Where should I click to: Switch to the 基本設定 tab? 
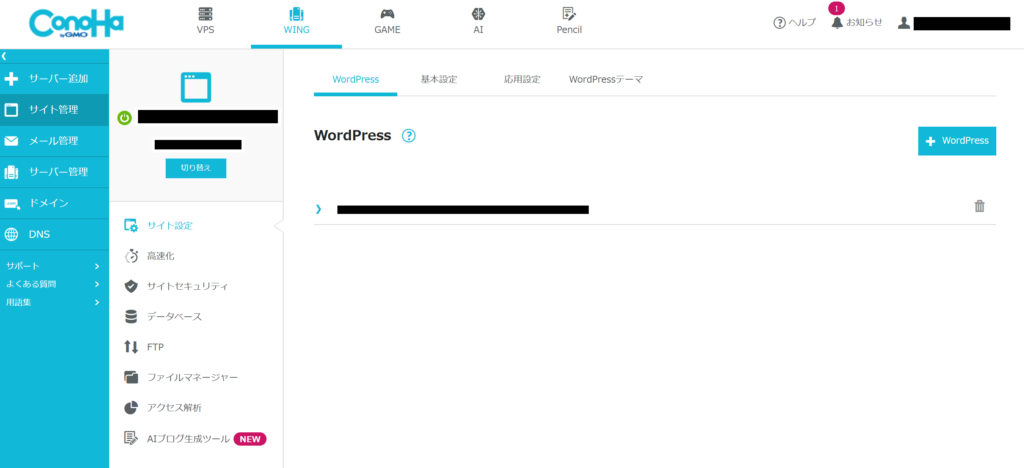pyautogui.click(x=438, y=79)
